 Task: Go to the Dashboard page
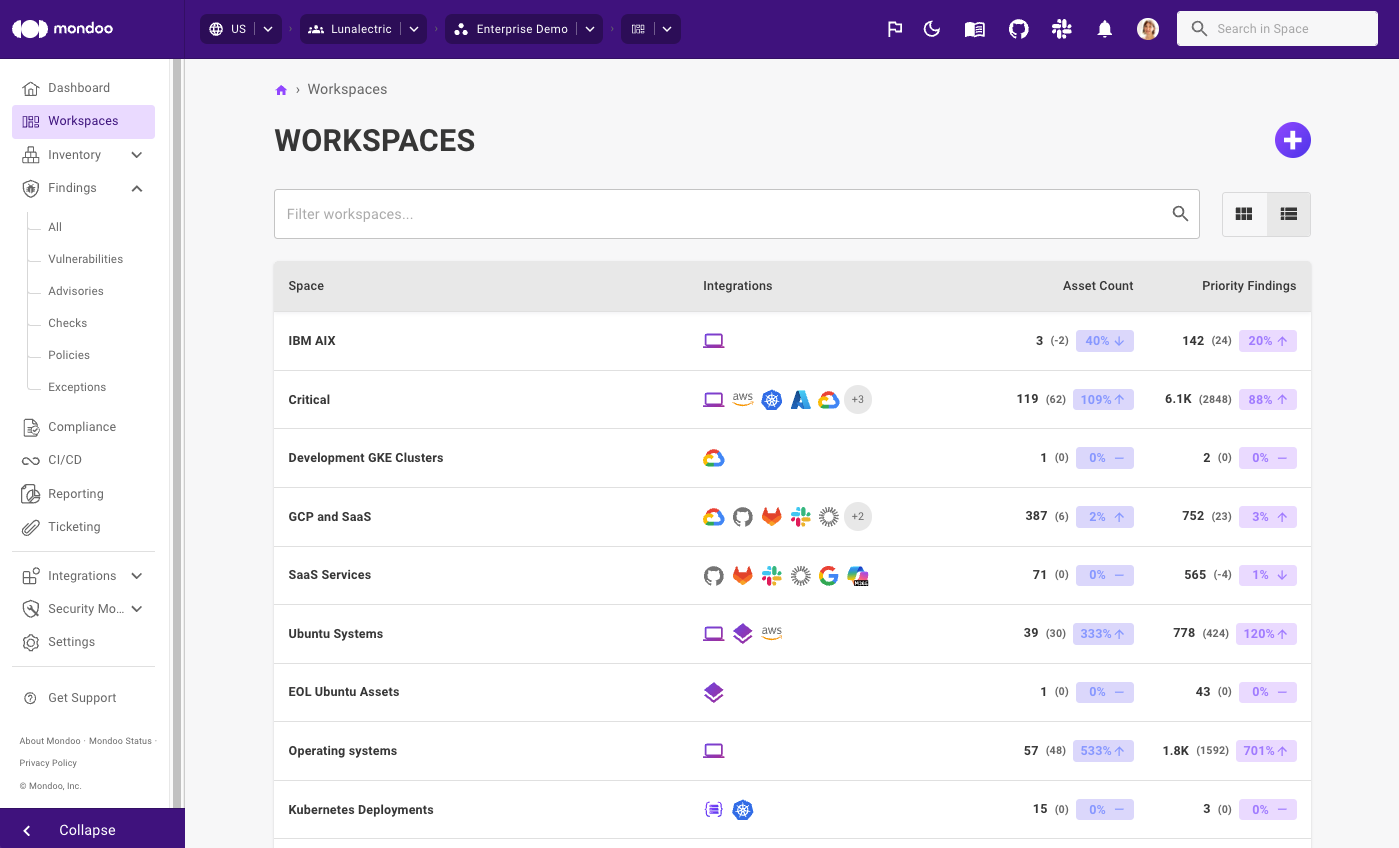tap(78, 87)
